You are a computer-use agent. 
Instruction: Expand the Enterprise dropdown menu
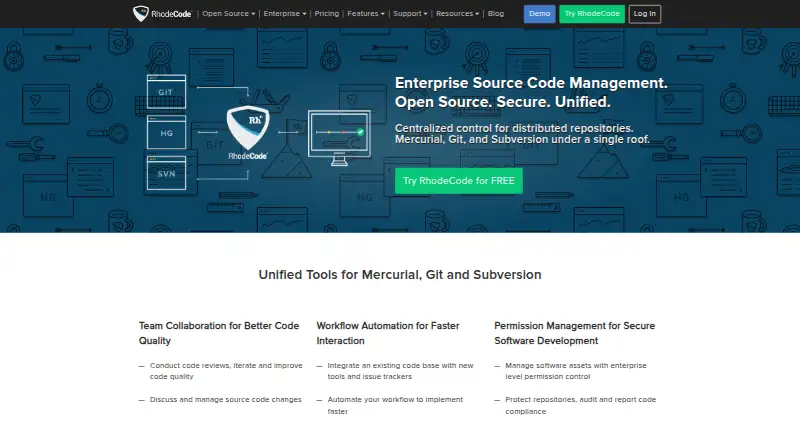coord(285,14)
